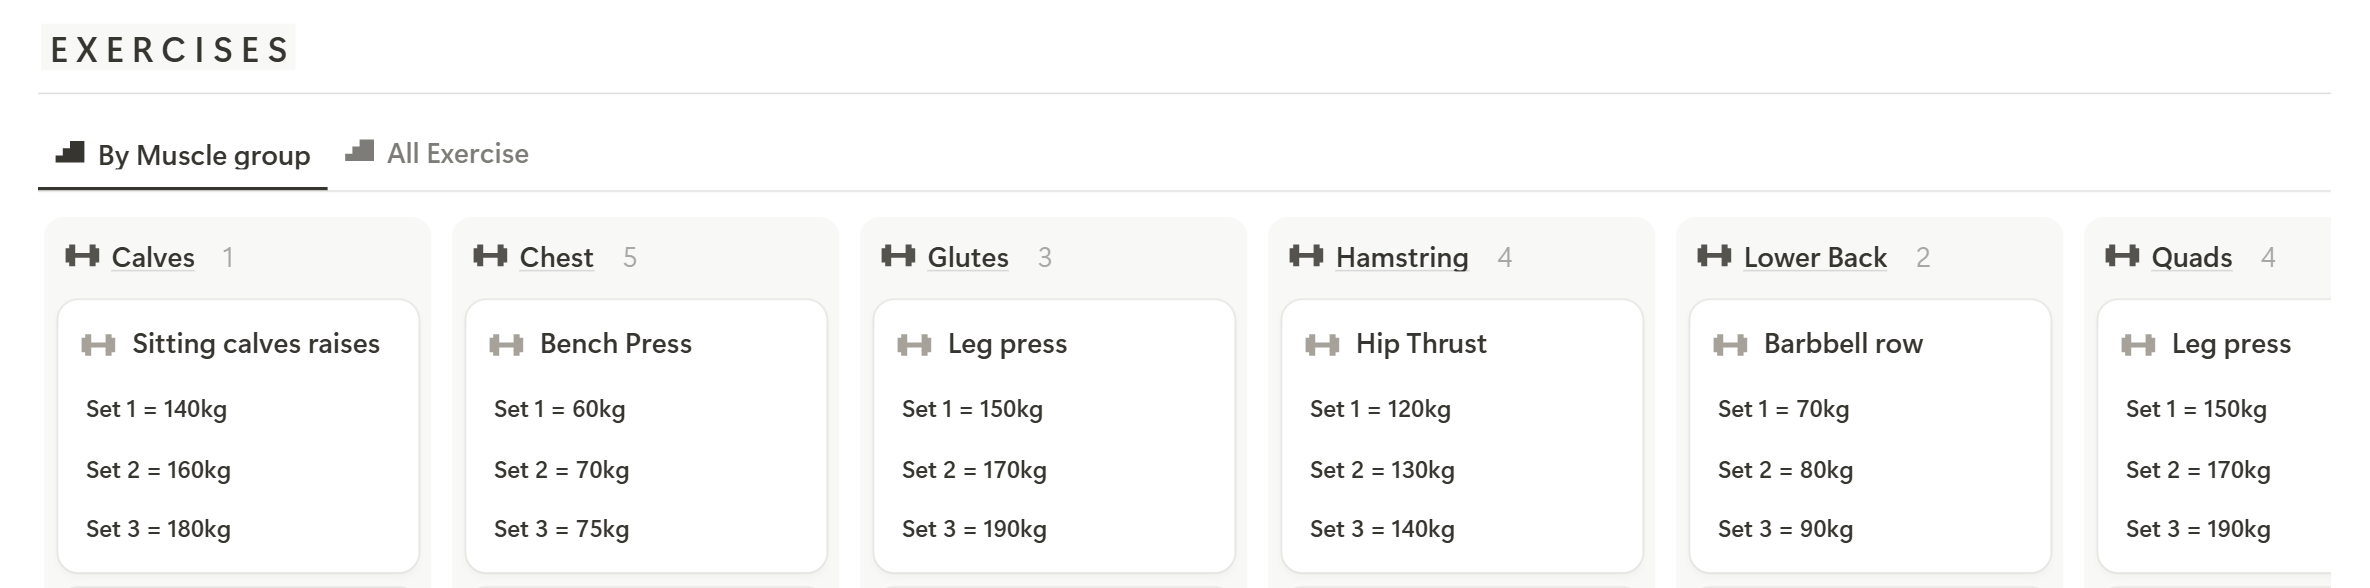Screen dimensions: 2370x588
Task: Click dumbbell icon beside Hamstring group
Action: (1306, 256)
